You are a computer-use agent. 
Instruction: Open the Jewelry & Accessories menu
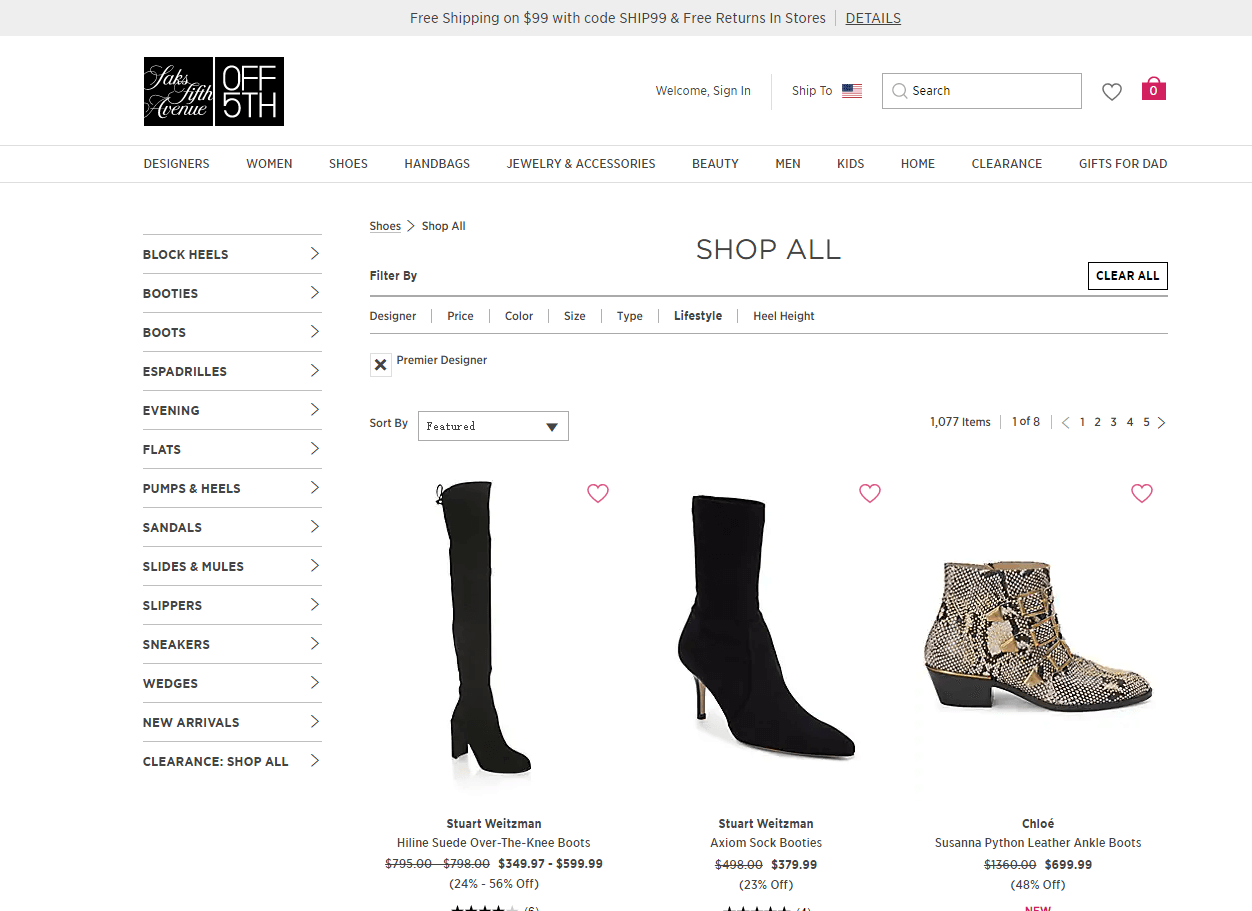click(581, 164)
